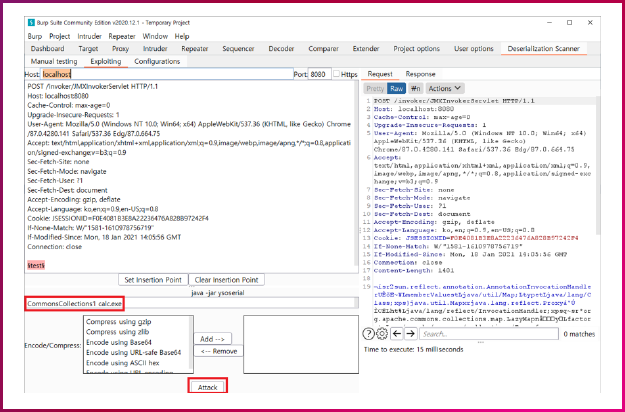Expand the Actions dropdown
This screenshot has width=625, height=412.
coord(444,88)
